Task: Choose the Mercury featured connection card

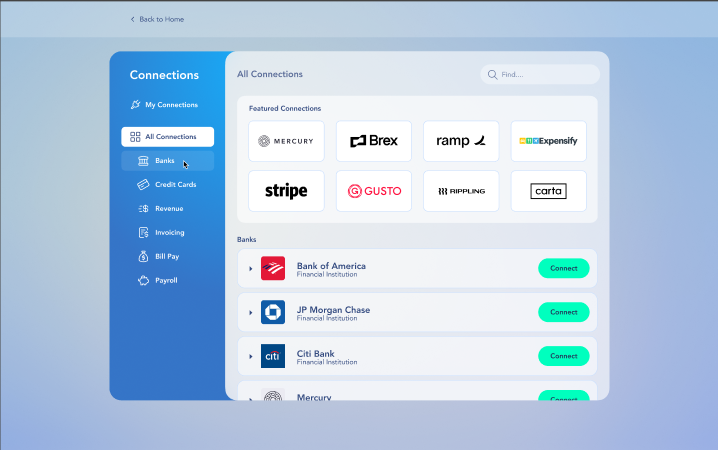Action: [286, 141]
